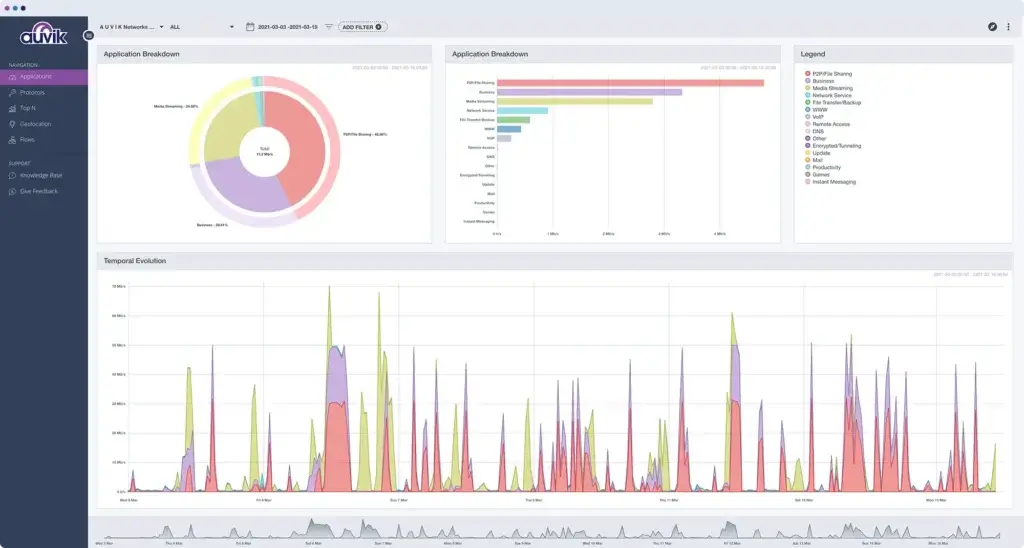
Task: Click the Update legend color dot
Action: (x=808, y=153)
